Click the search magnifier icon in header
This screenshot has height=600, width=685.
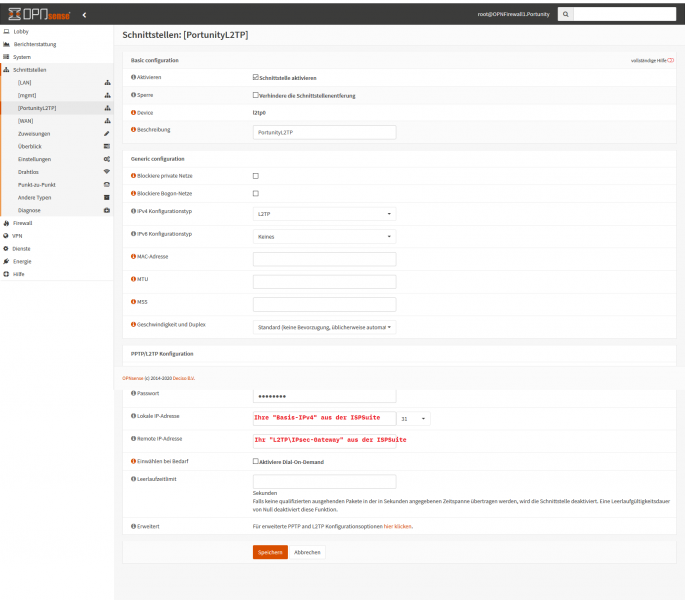coord(565,15)
